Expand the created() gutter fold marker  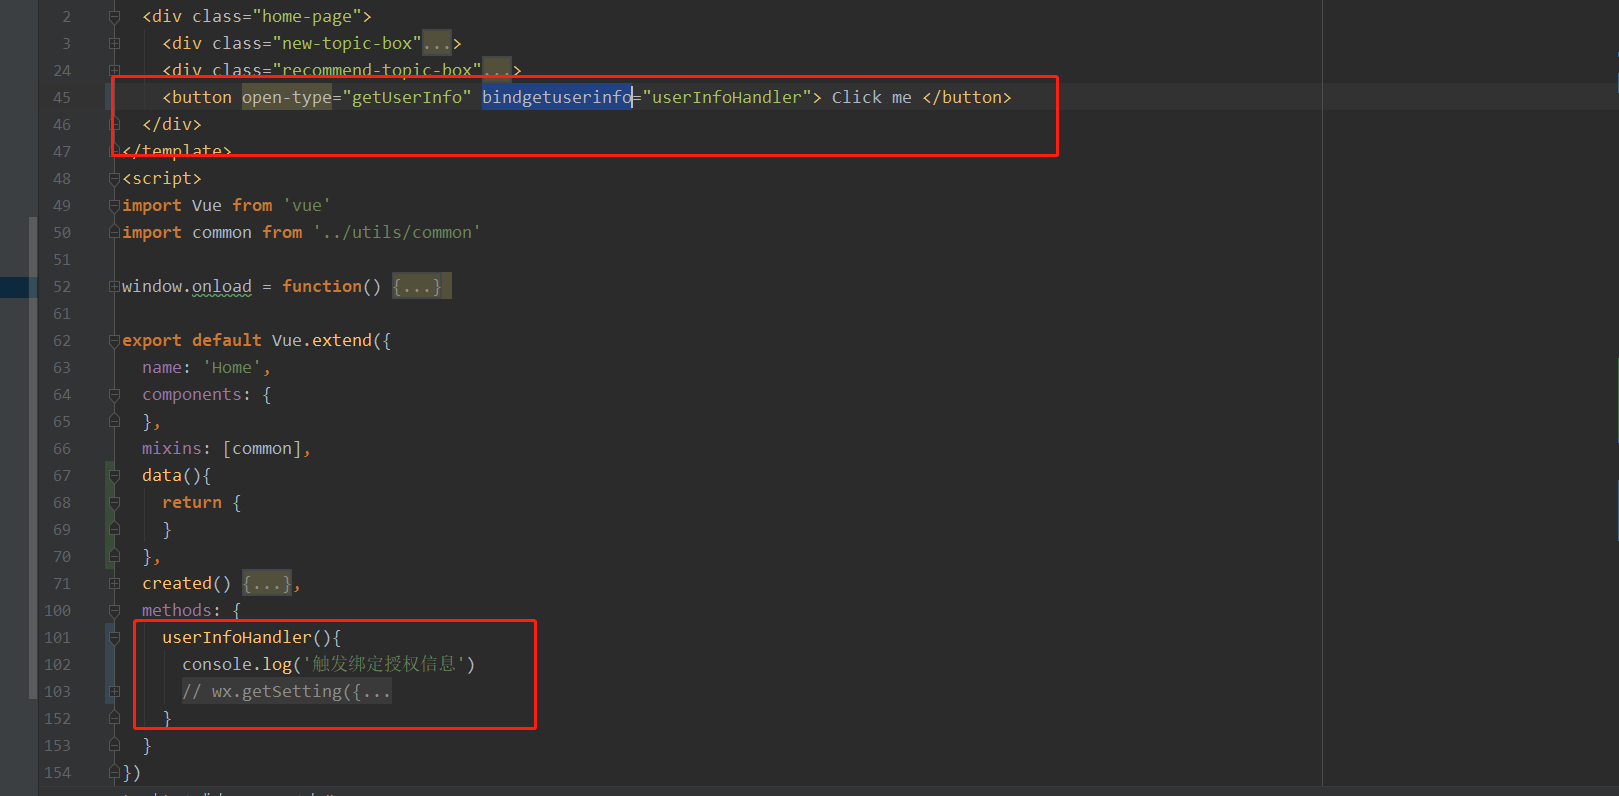tap(114, 583)
